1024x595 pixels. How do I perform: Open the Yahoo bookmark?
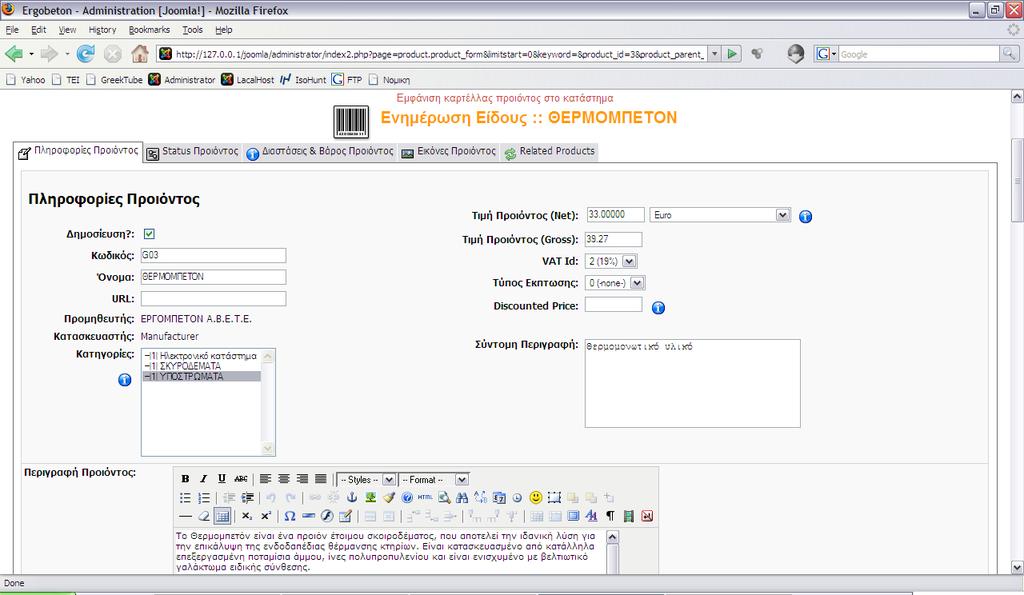[x=26, y=80]
